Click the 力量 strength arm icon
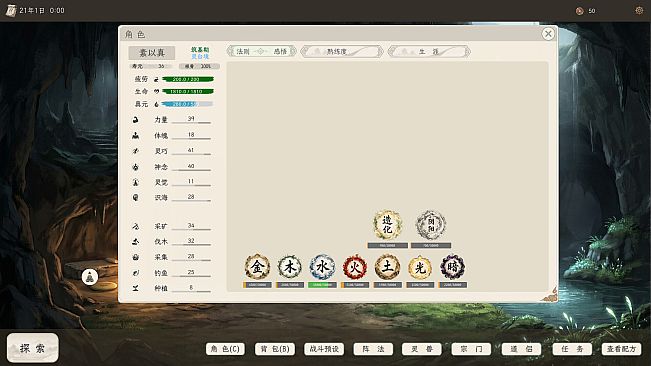 tap(135, 120)
